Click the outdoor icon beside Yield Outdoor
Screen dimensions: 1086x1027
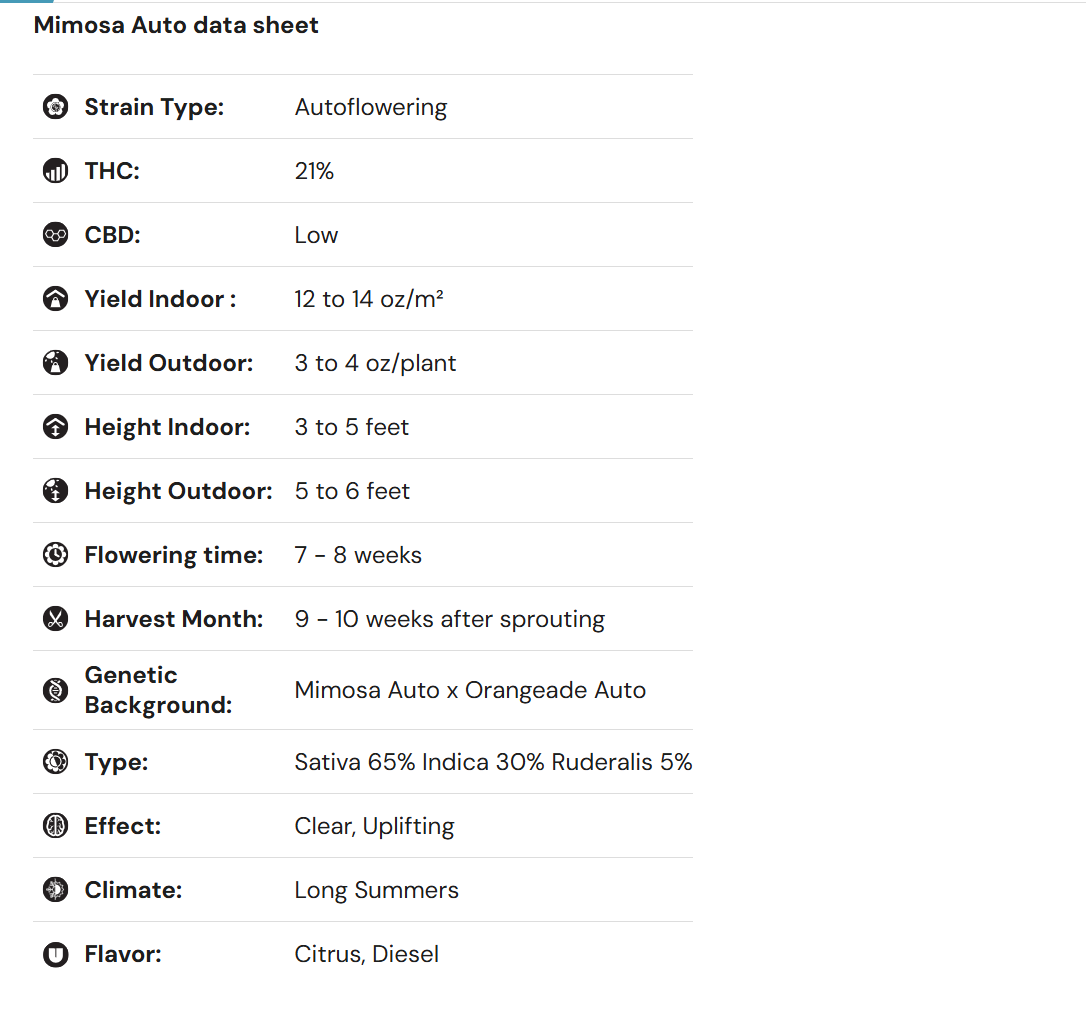click(56, 363)
